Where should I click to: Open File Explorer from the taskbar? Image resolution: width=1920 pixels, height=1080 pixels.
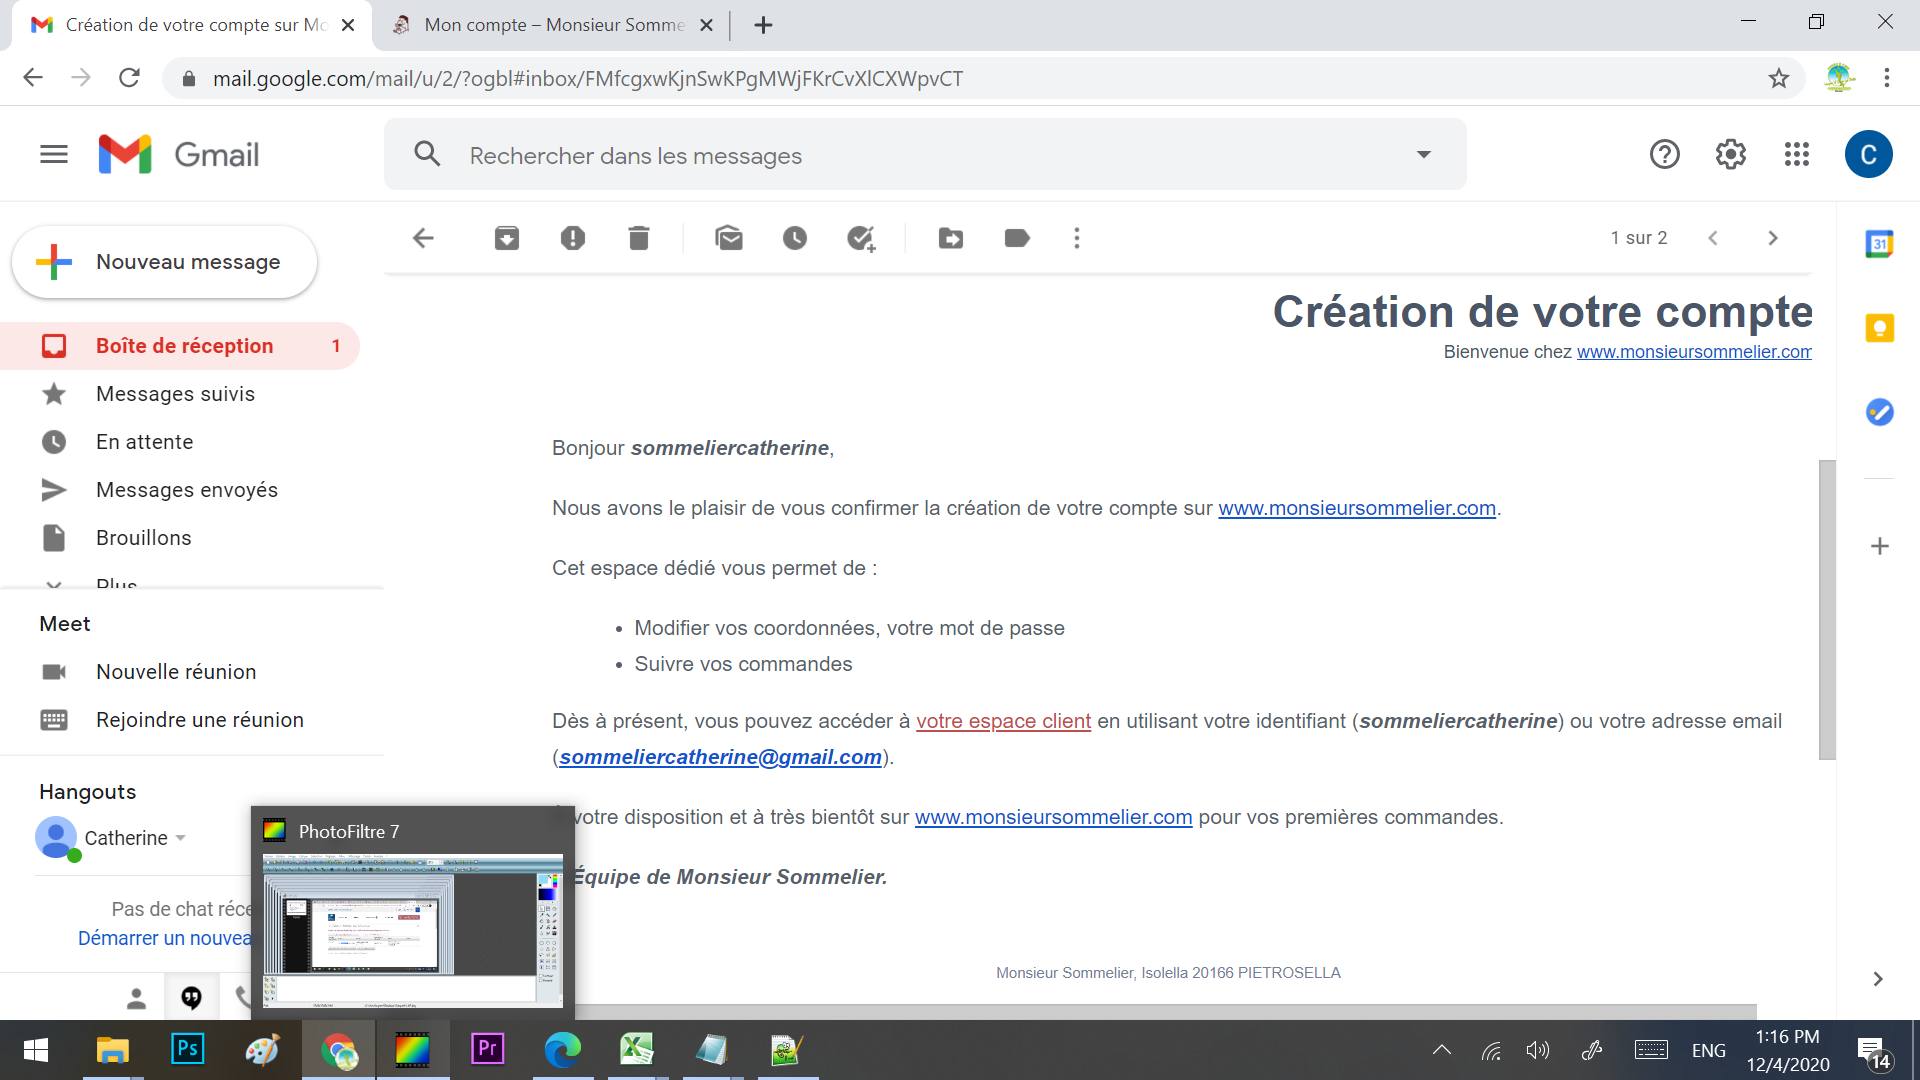pyautogui.click(x=112, y=1049)
